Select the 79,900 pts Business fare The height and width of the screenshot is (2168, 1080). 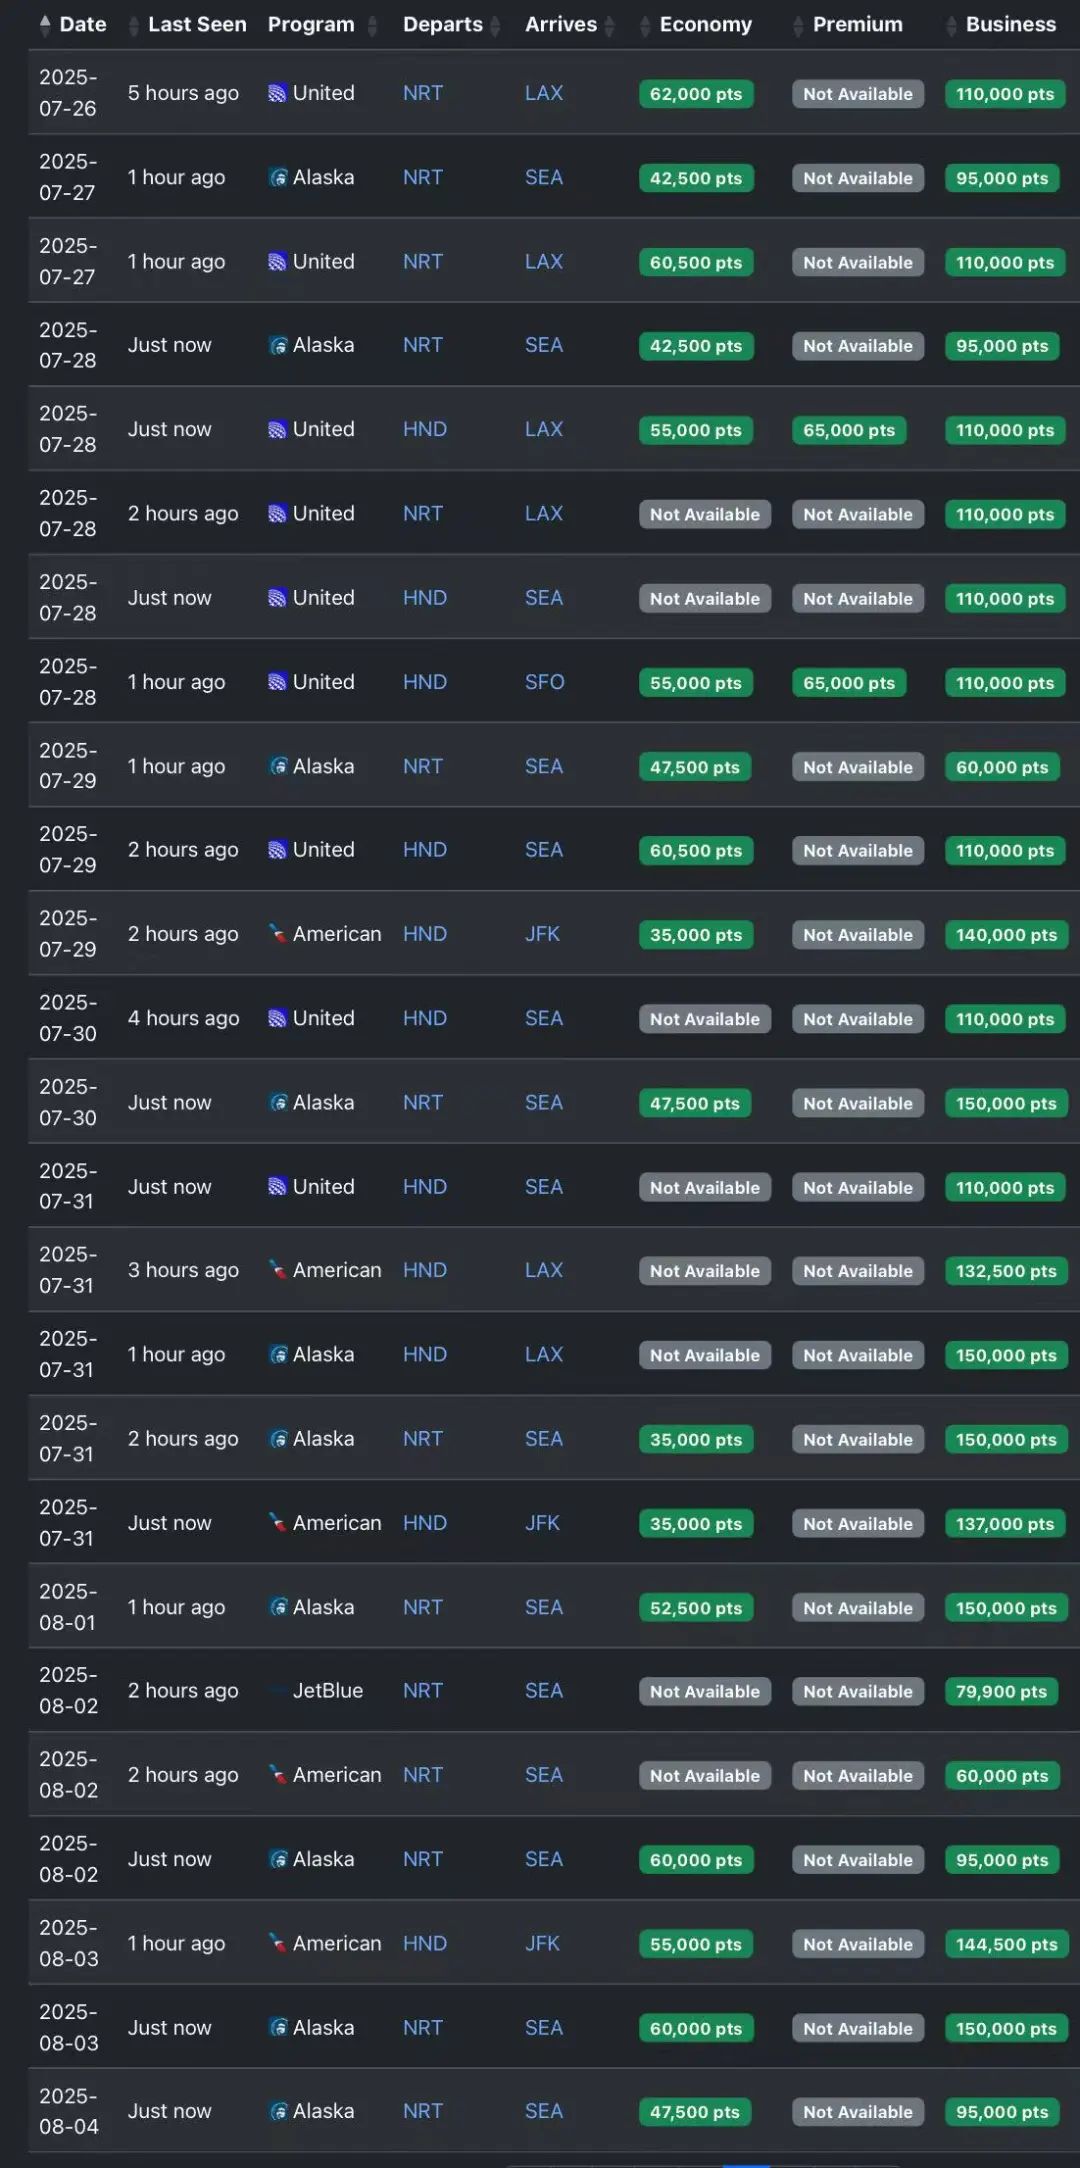click(x=1000, y=1691)
